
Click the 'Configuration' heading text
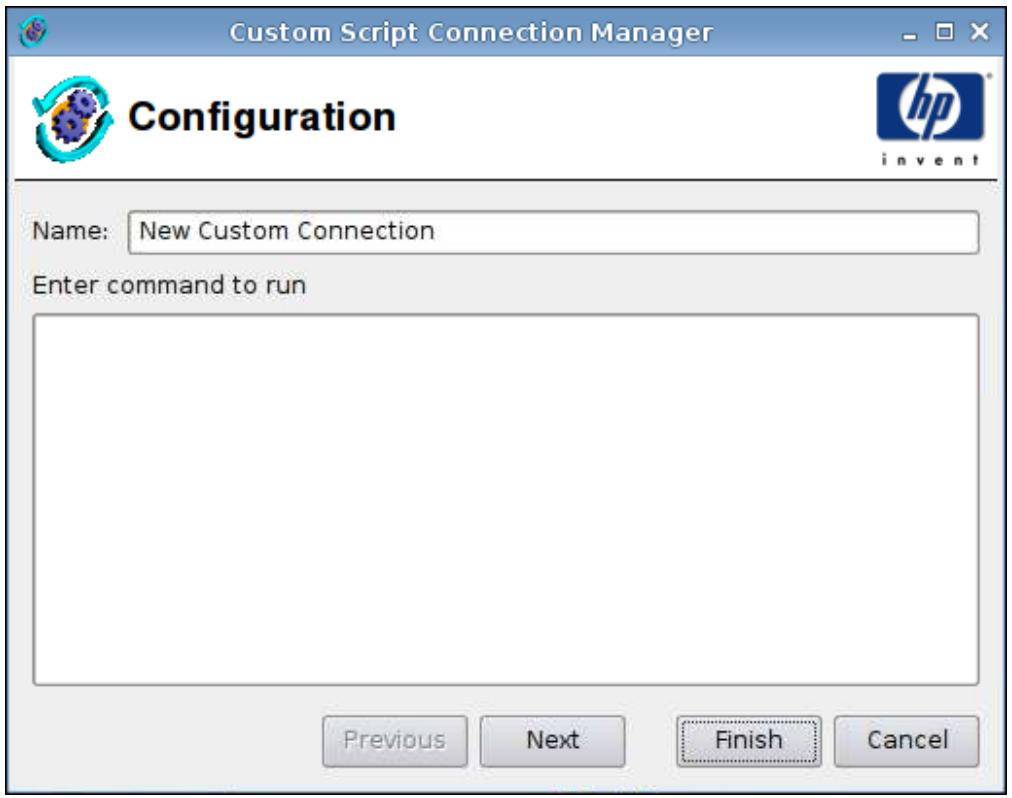[262, 118]
